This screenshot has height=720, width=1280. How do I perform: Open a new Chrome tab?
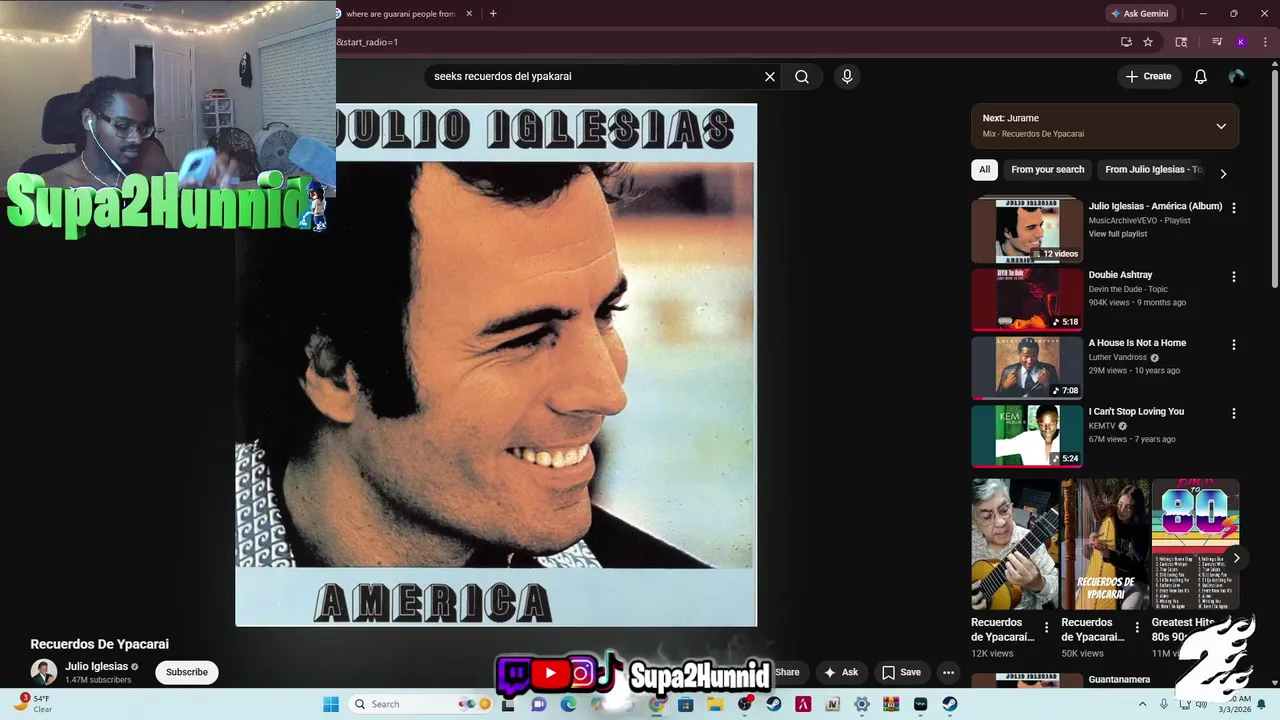493,14
